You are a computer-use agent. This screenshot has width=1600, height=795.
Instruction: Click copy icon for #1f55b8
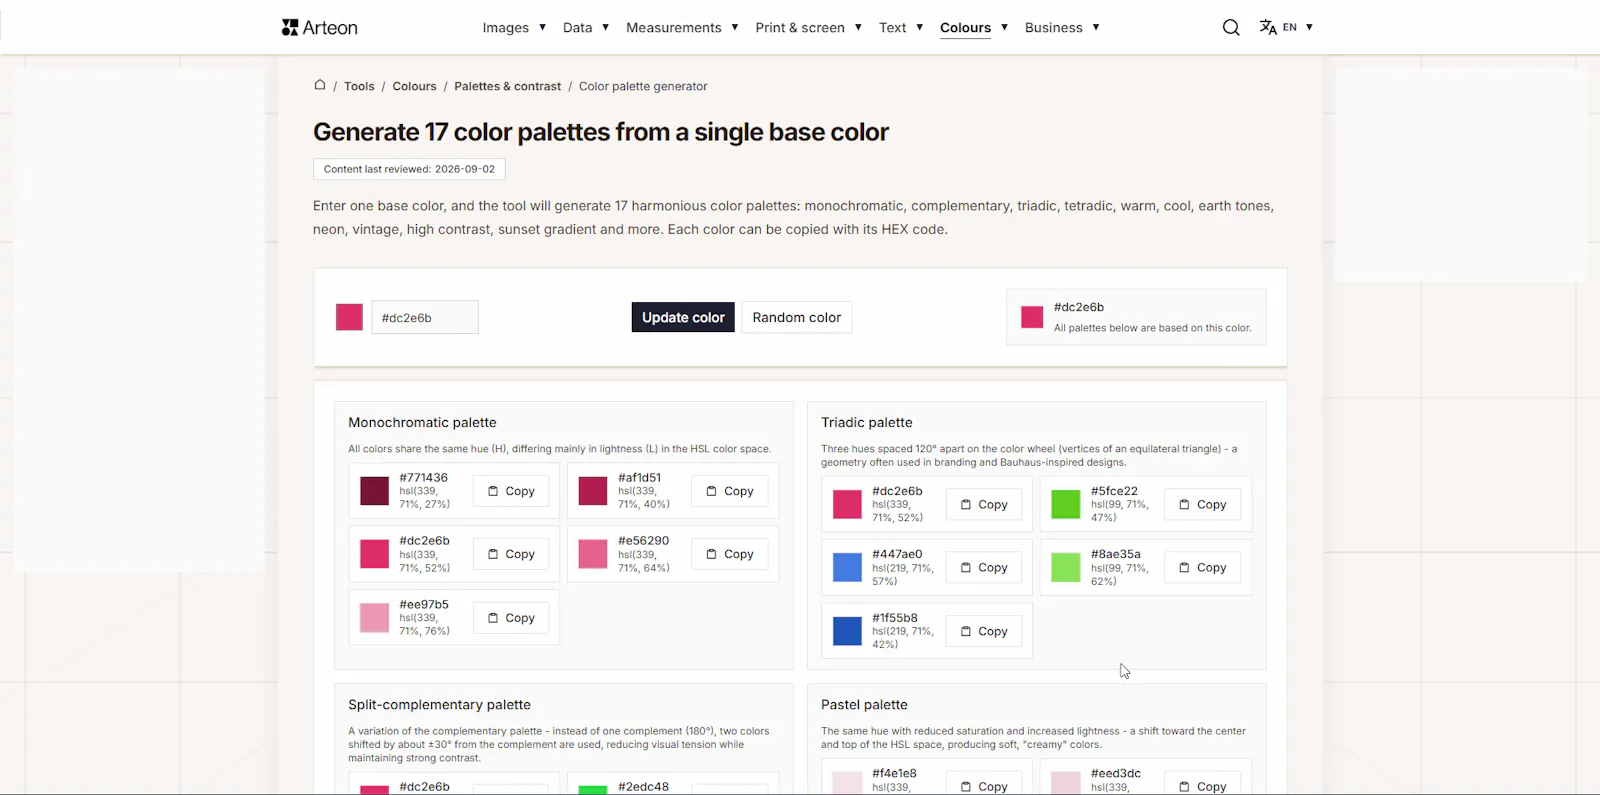click(966, 631)
